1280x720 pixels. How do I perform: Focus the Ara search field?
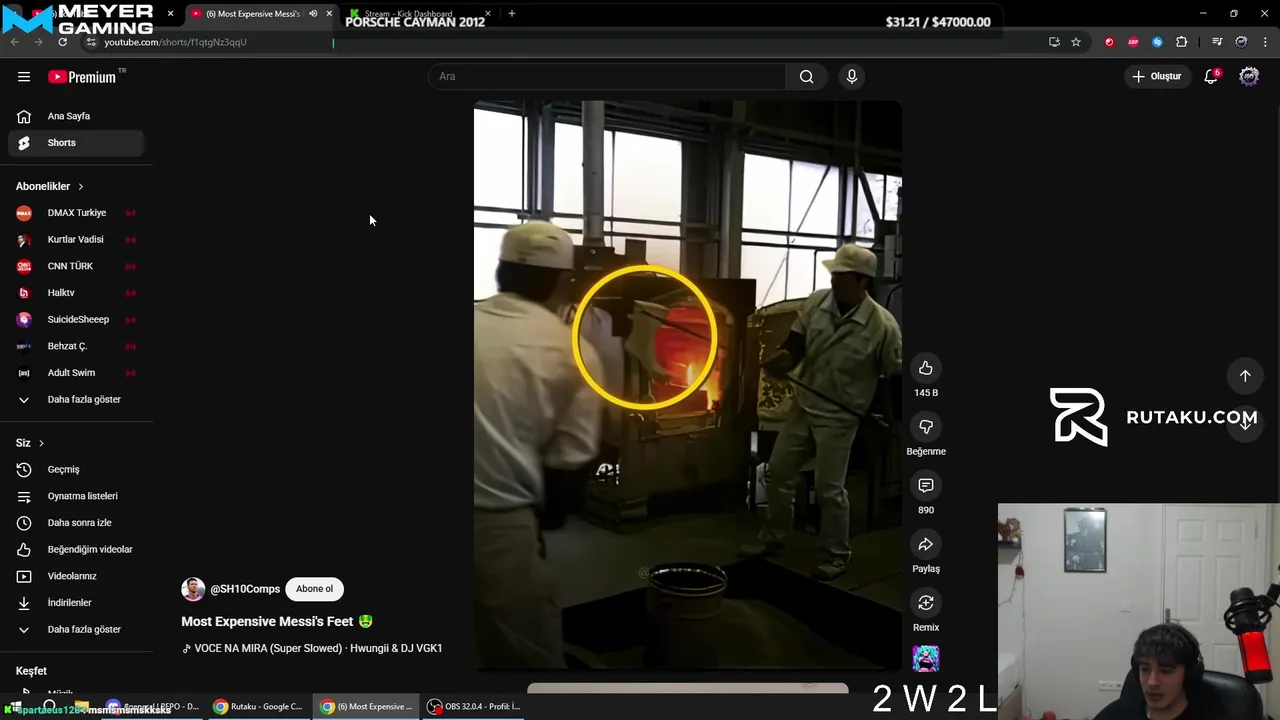click(x=608, y=76)
